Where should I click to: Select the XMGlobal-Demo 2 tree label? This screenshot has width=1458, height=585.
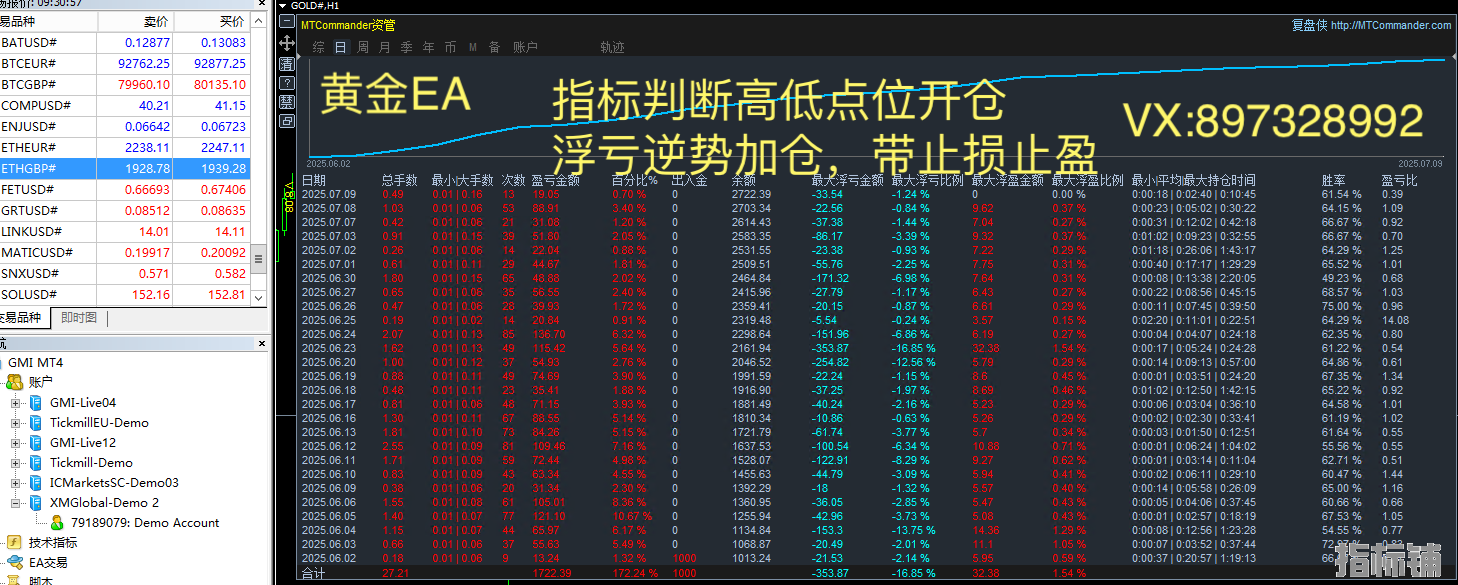coord(105,502)
